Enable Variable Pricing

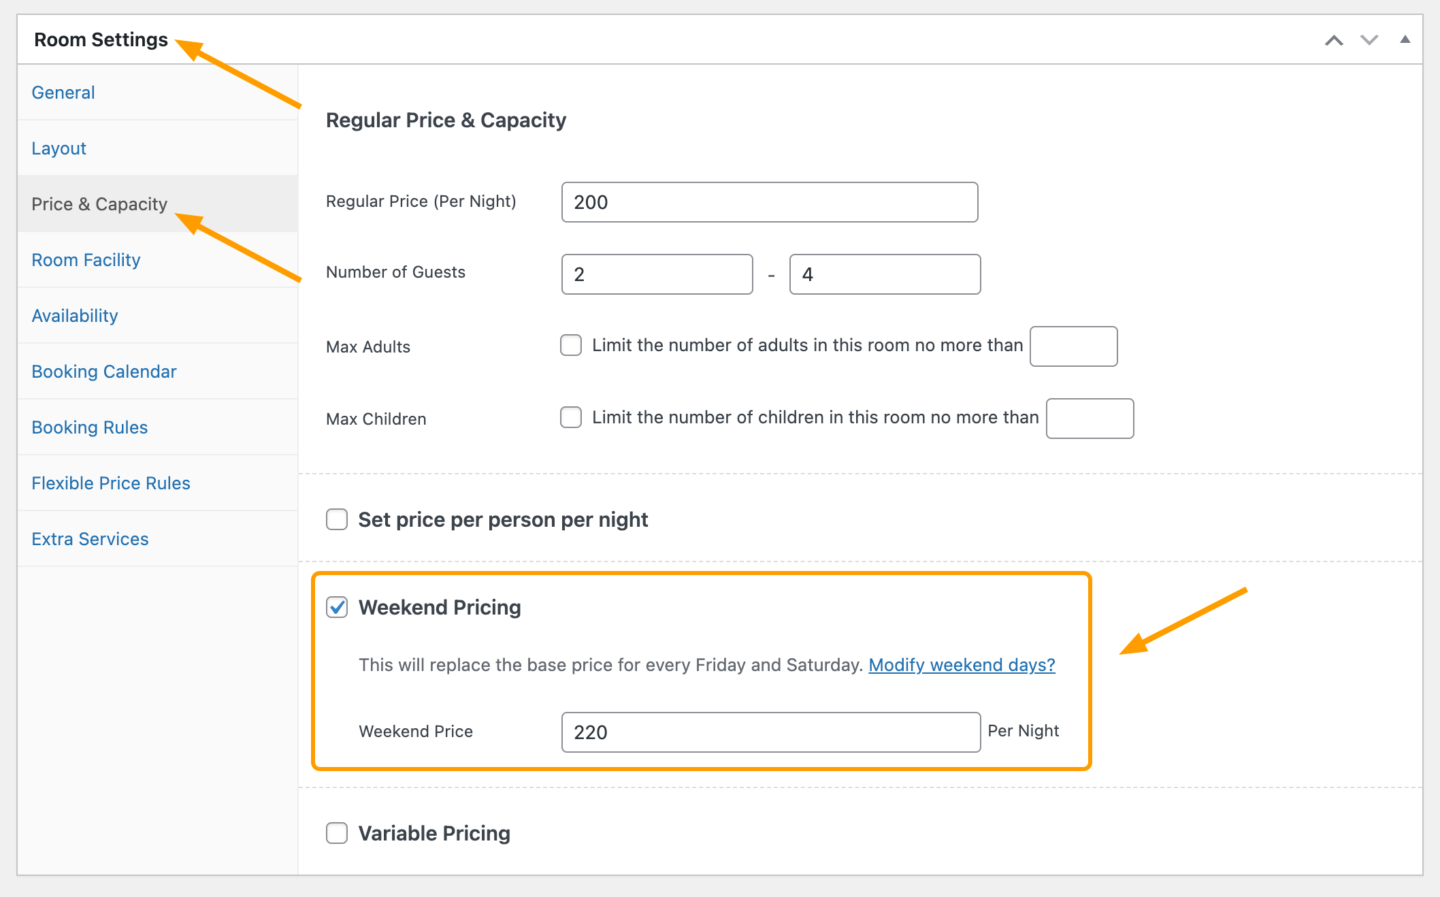[336, 833]
